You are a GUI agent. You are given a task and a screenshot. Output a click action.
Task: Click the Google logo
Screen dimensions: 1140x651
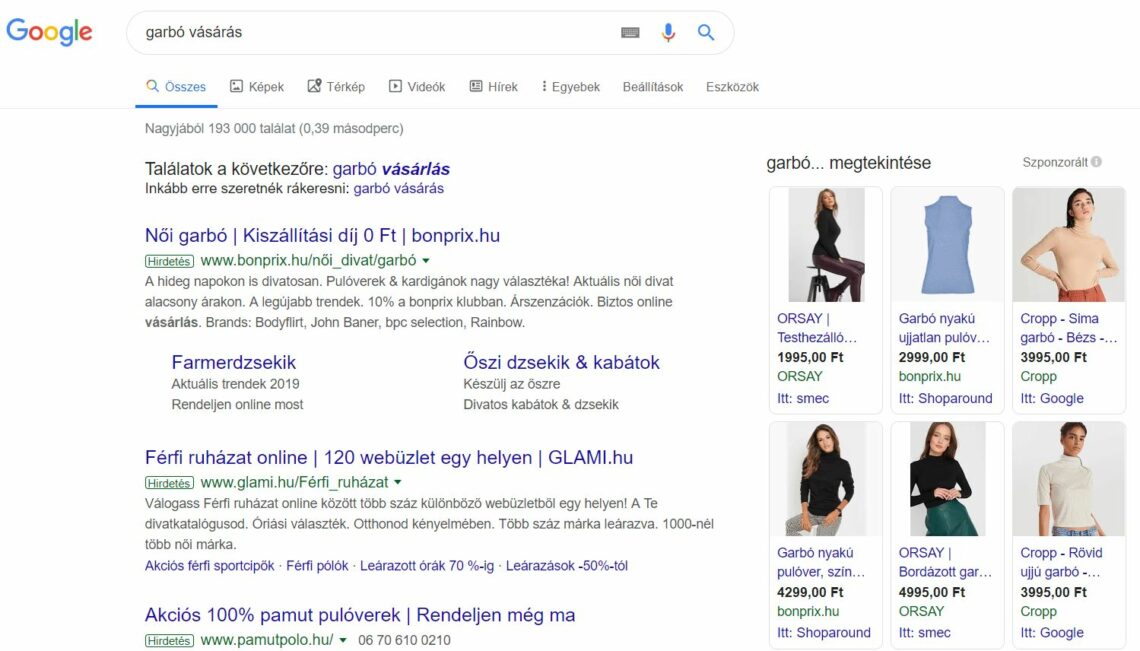pyautogui.click(x=49, y=32)
